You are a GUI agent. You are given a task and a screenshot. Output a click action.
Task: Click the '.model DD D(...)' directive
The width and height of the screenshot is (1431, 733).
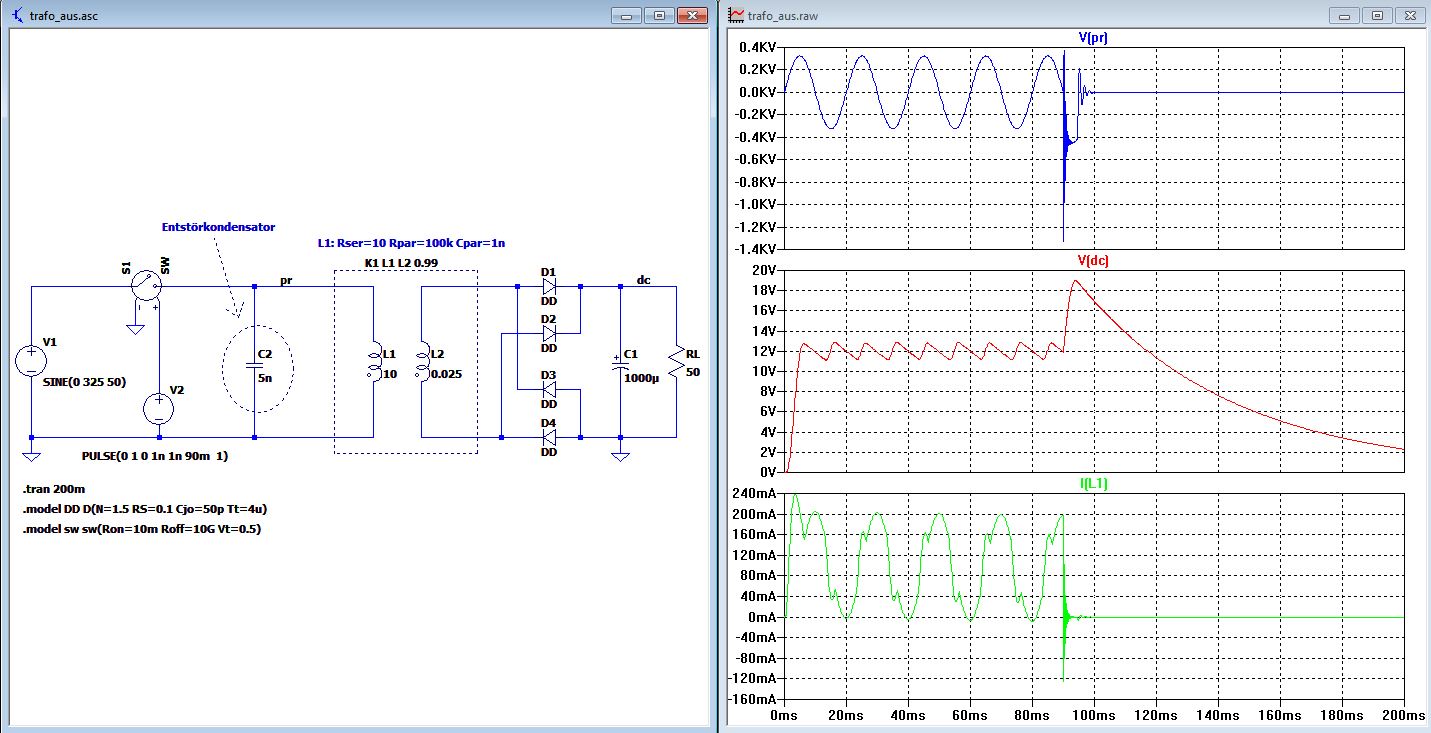[x=144, y=509]
